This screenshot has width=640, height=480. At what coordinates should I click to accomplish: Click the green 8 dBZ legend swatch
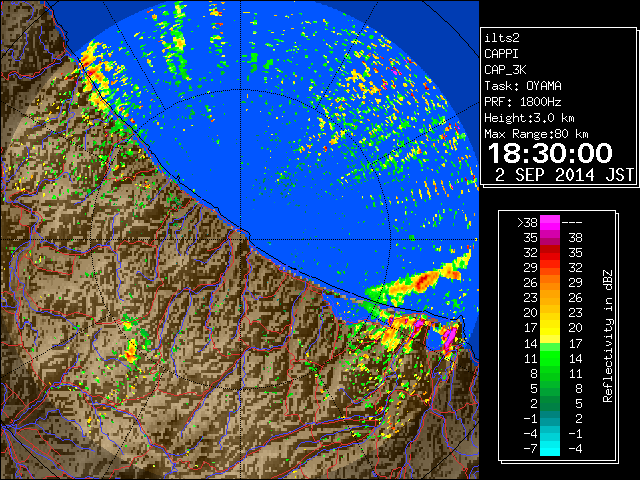[x=550, y=373]
